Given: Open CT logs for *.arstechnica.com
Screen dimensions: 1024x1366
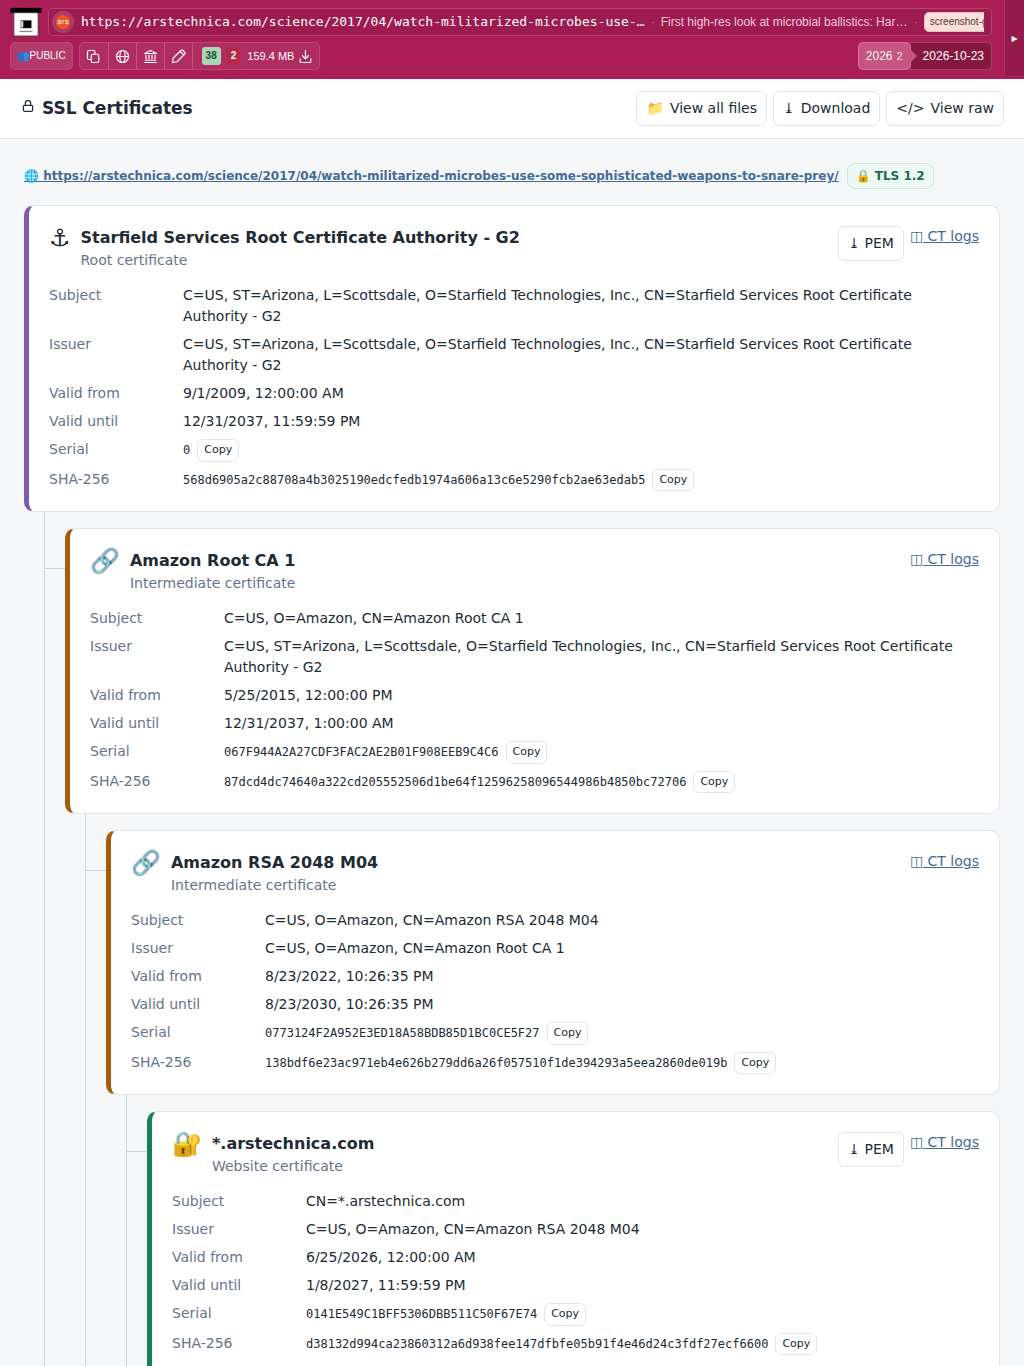Looking at the screenshot, I should point(945,1143).
